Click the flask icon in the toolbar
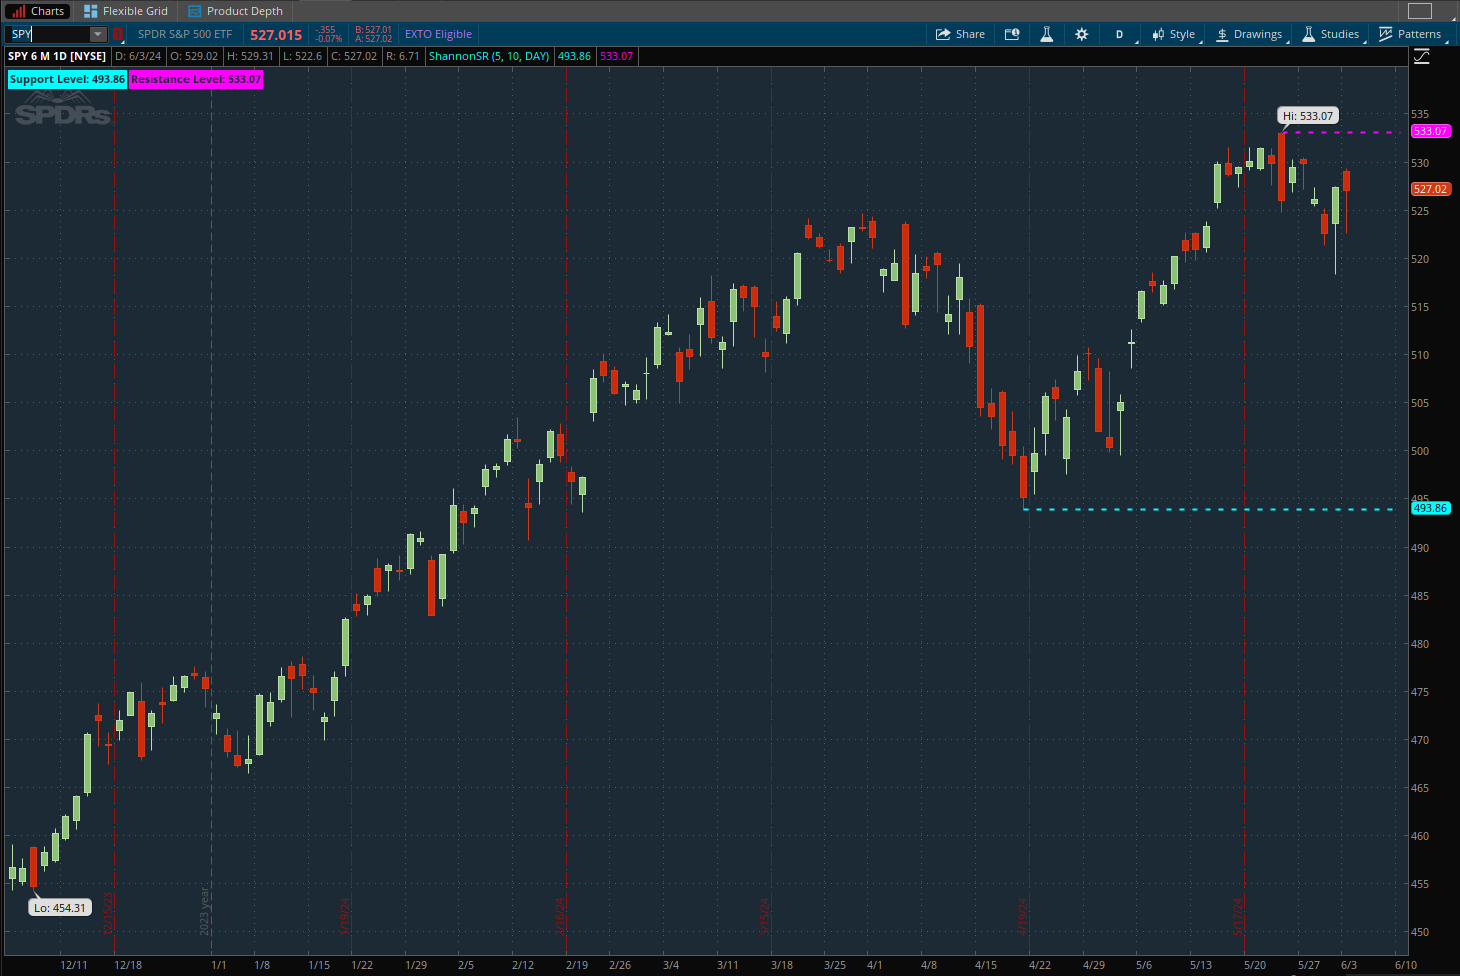This screenshot has width=1460, height=976. [1046, 33]
